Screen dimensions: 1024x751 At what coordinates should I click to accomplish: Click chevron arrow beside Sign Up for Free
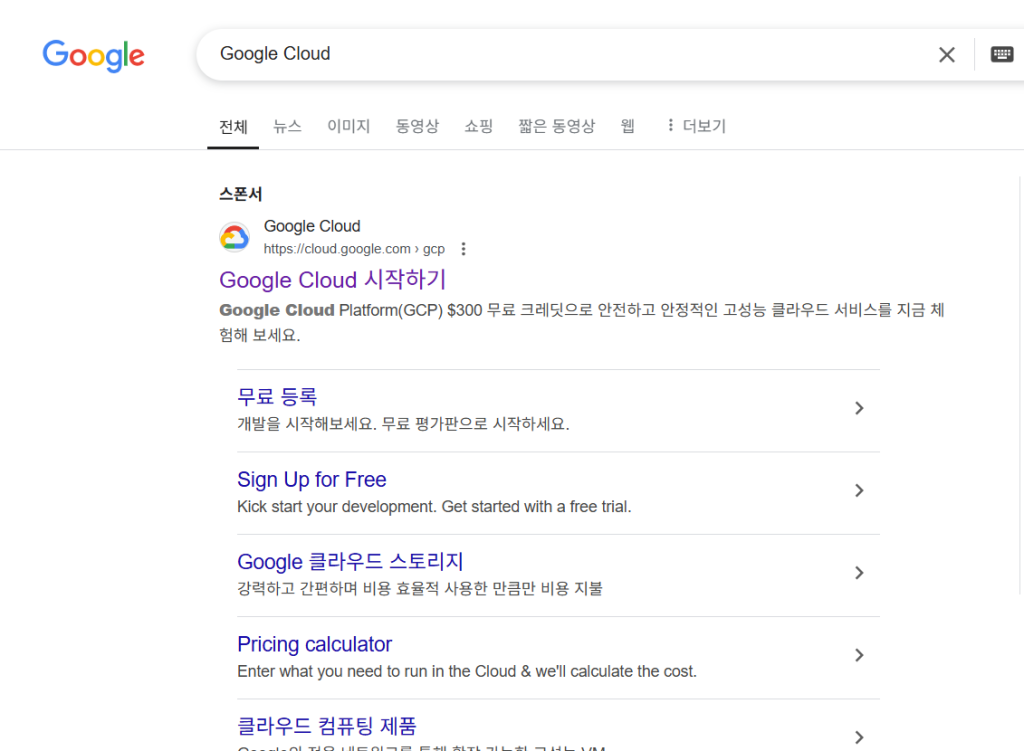pos(858,490)
